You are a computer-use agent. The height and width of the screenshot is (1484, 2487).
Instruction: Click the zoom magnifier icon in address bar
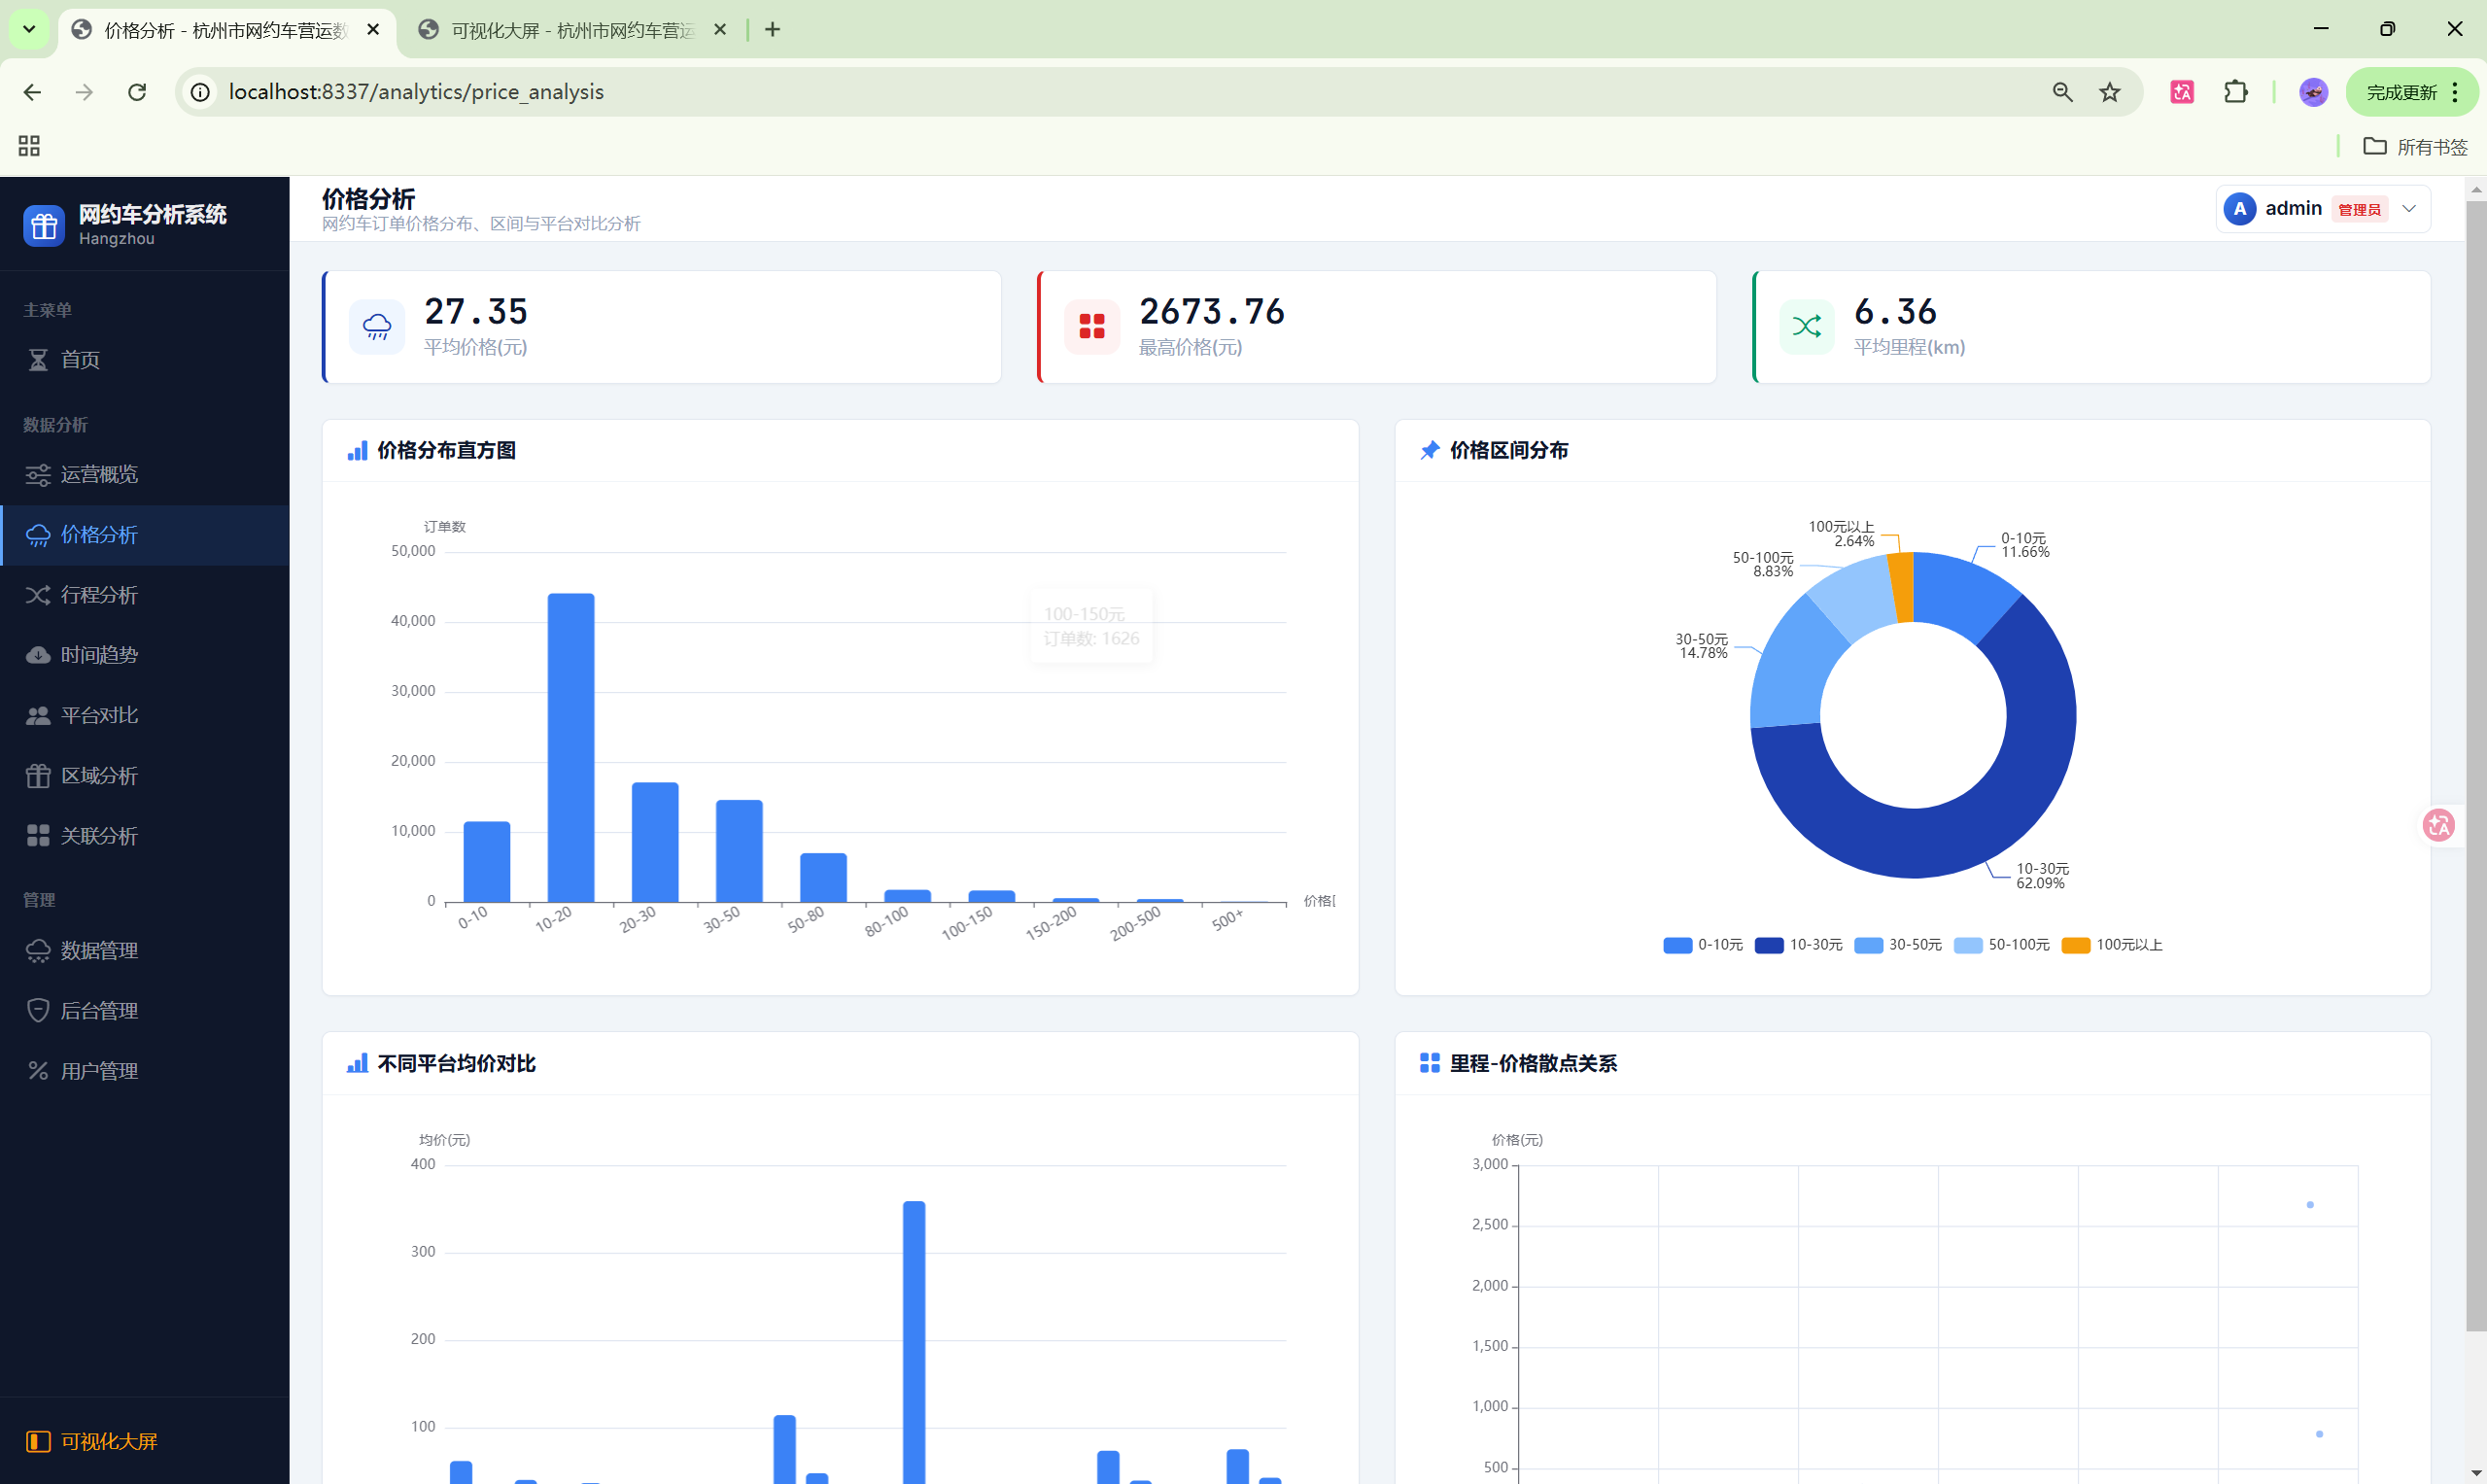[2062, 92]
